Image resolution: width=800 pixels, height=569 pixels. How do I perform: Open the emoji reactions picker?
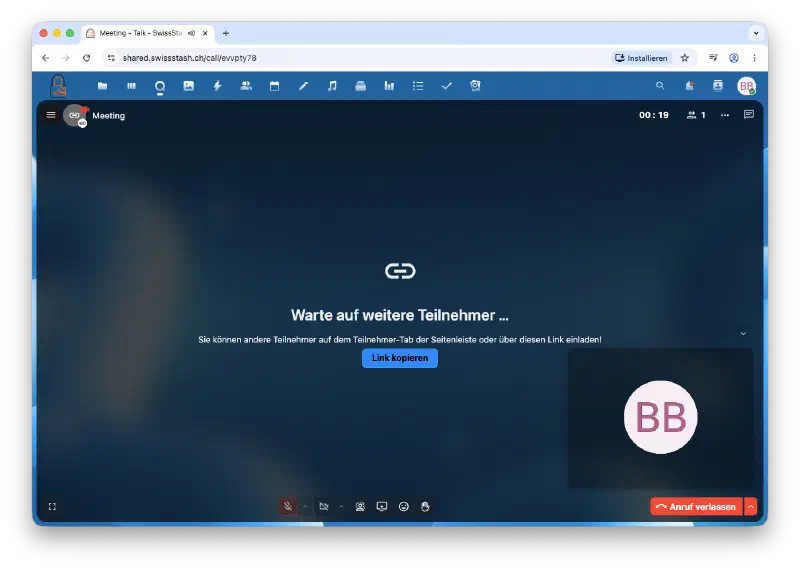pos(404,506)
